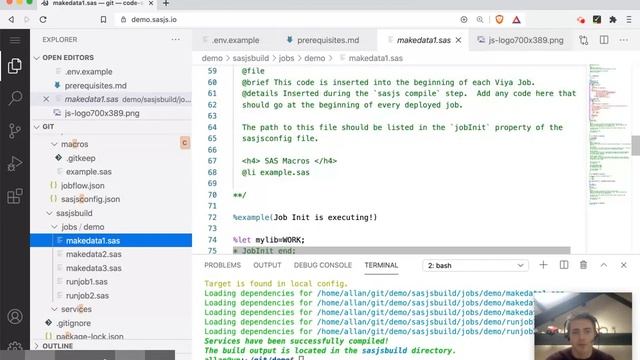Collapse the GIT folder section

[x=37, y=127]
